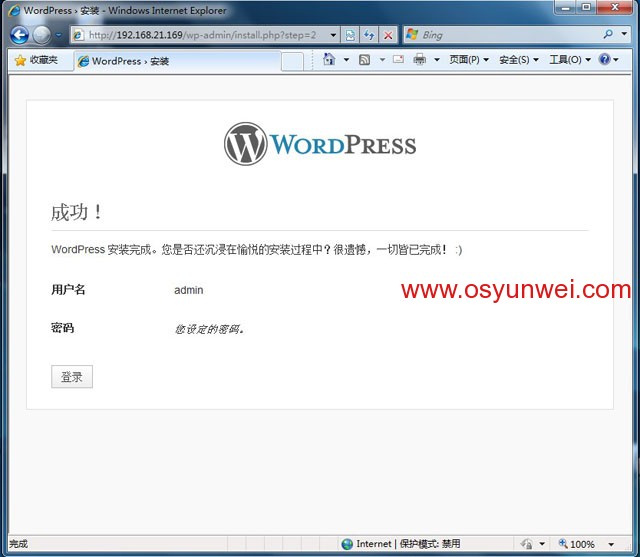Expand the Feeds dropdown arrow
640x557 pixels.
(382, 60)
